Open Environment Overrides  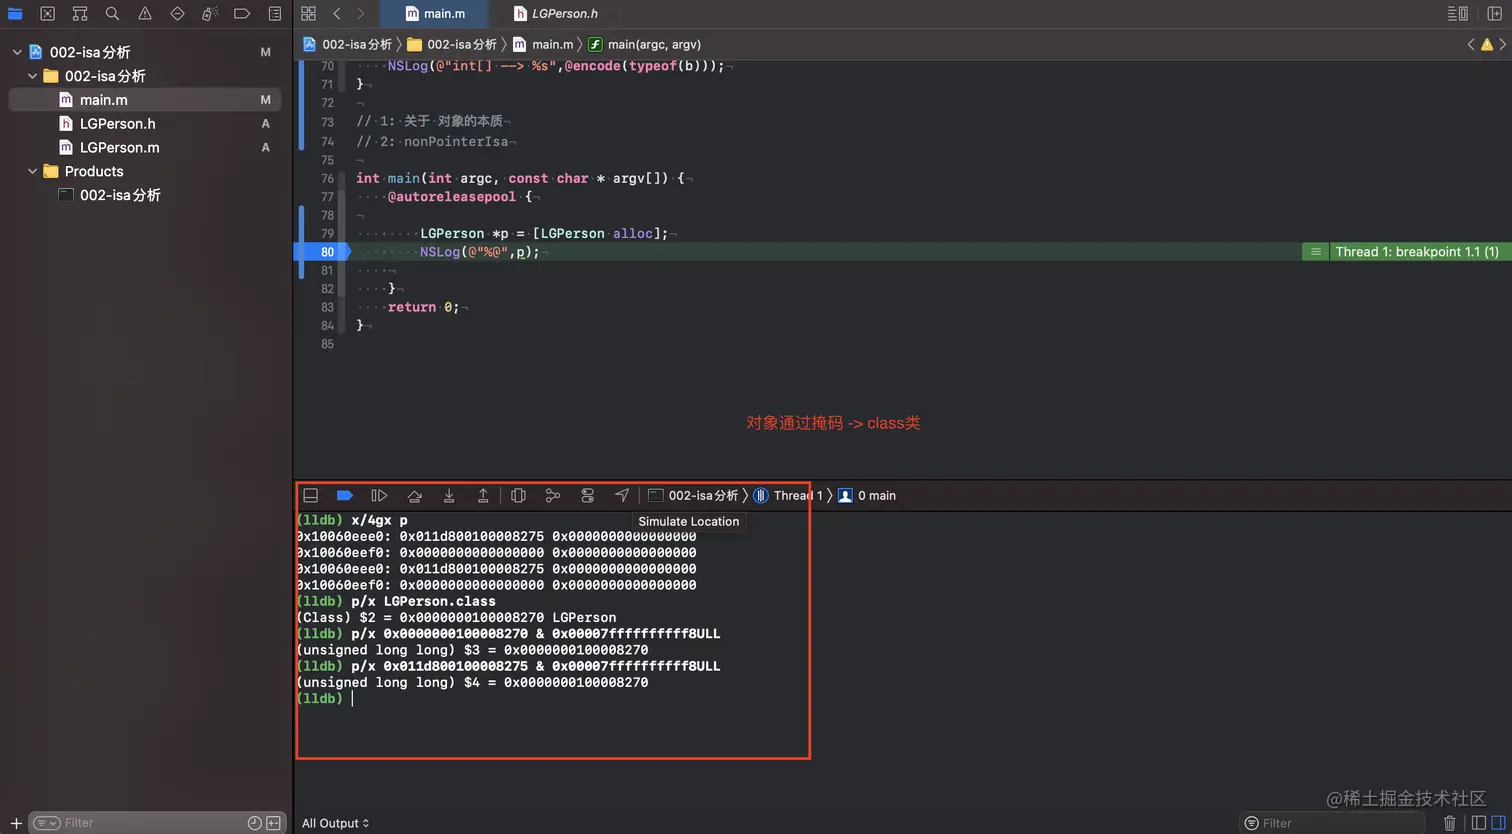(x=587, y=495)
